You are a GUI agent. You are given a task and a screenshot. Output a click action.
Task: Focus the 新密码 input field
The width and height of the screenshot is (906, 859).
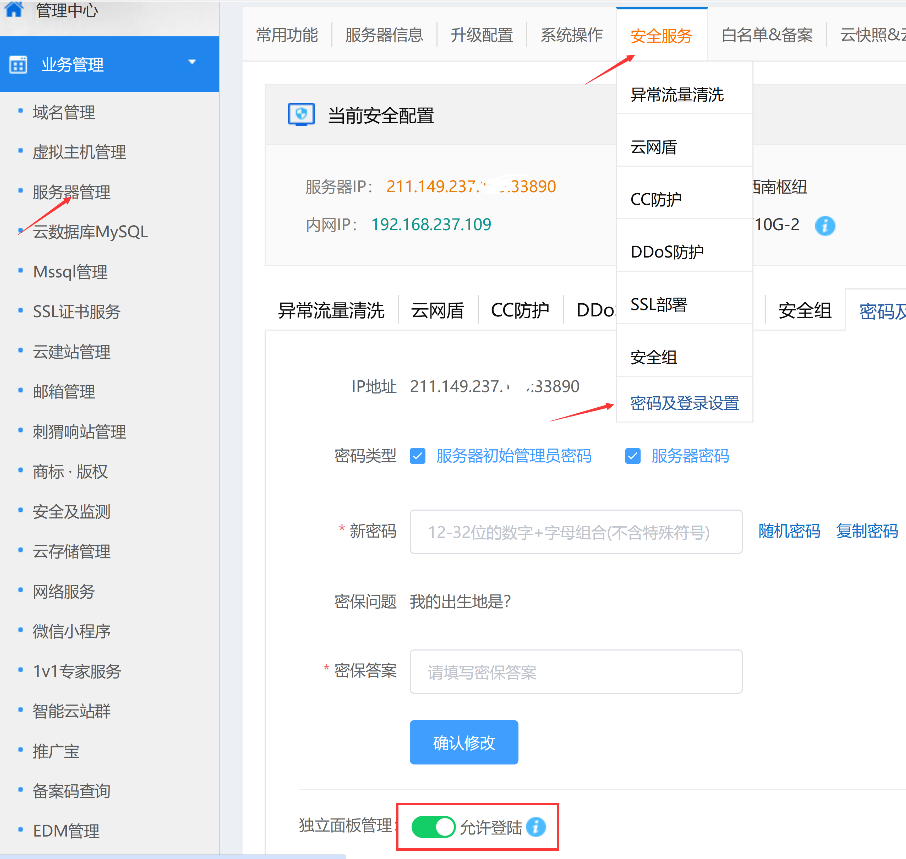click(576, 532)
